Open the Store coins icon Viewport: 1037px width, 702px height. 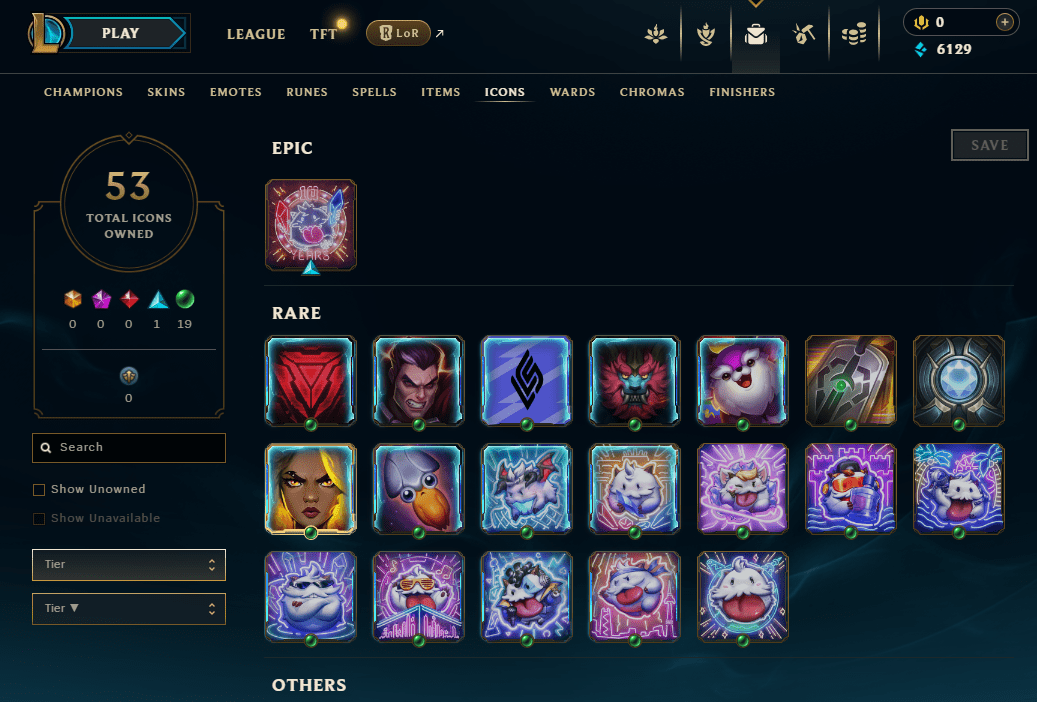pyautogui.click(x=854, y=34)
